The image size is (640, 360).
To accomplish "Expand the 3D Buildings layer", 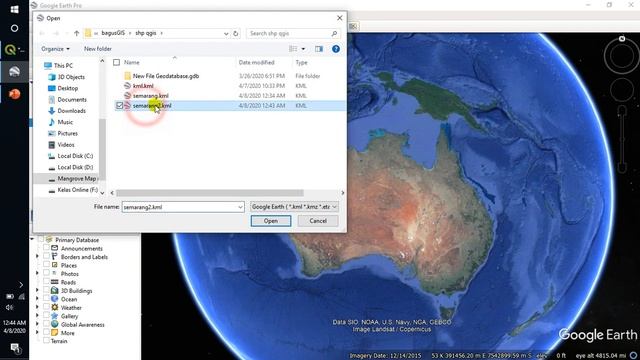I will [x=38, y=291].
